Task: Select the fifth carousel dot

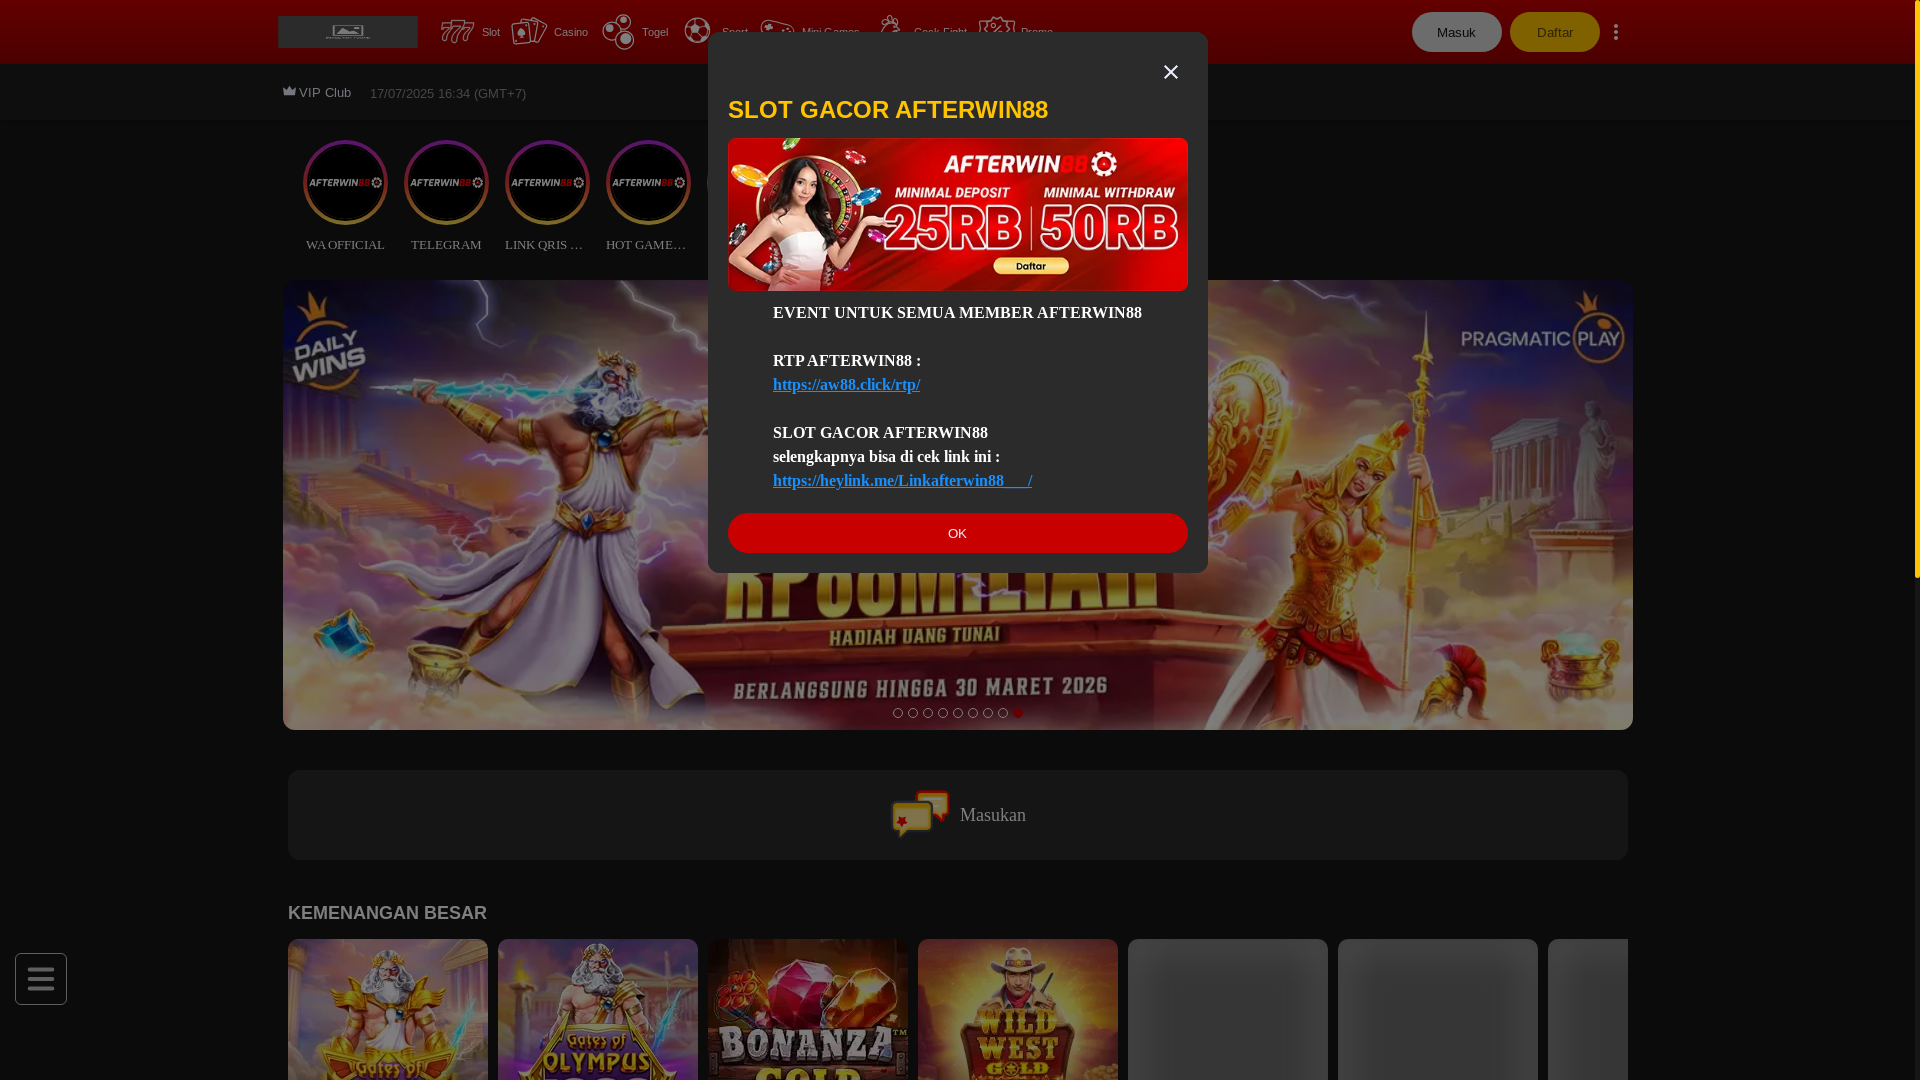Action: [x=957, y=713]
